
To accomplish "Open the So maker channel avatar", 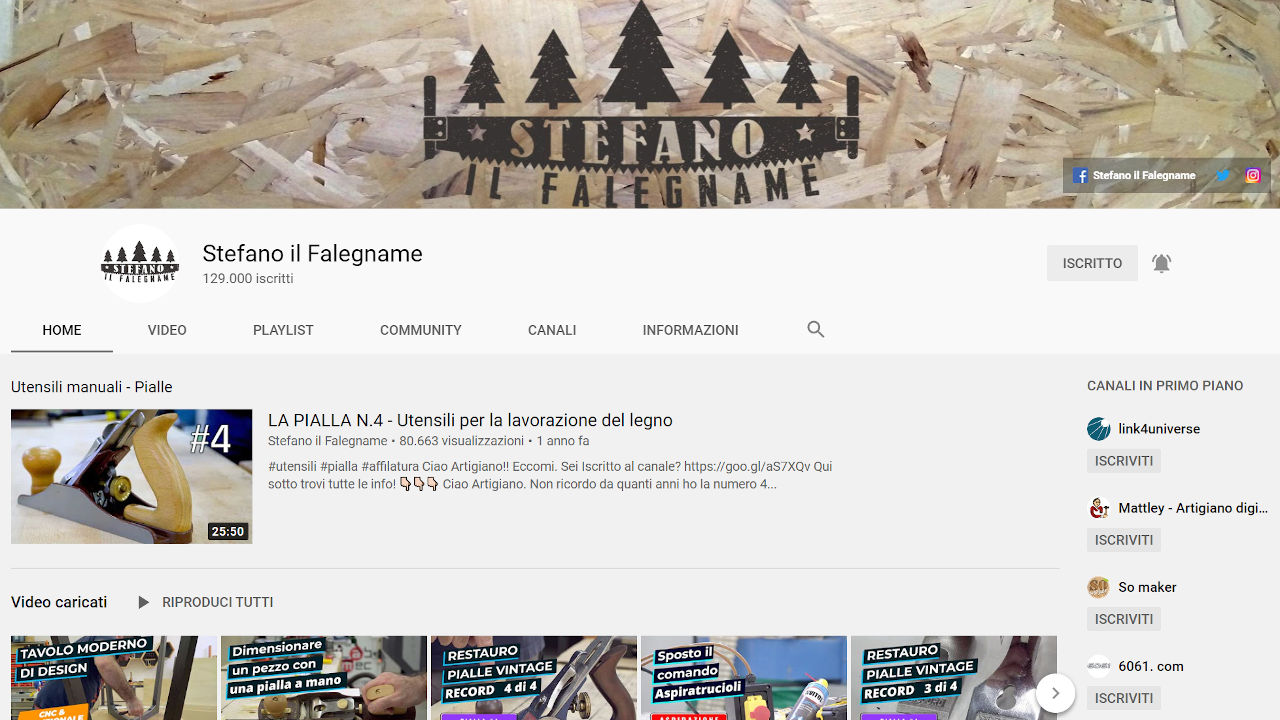I will (x=1099, y=587).
